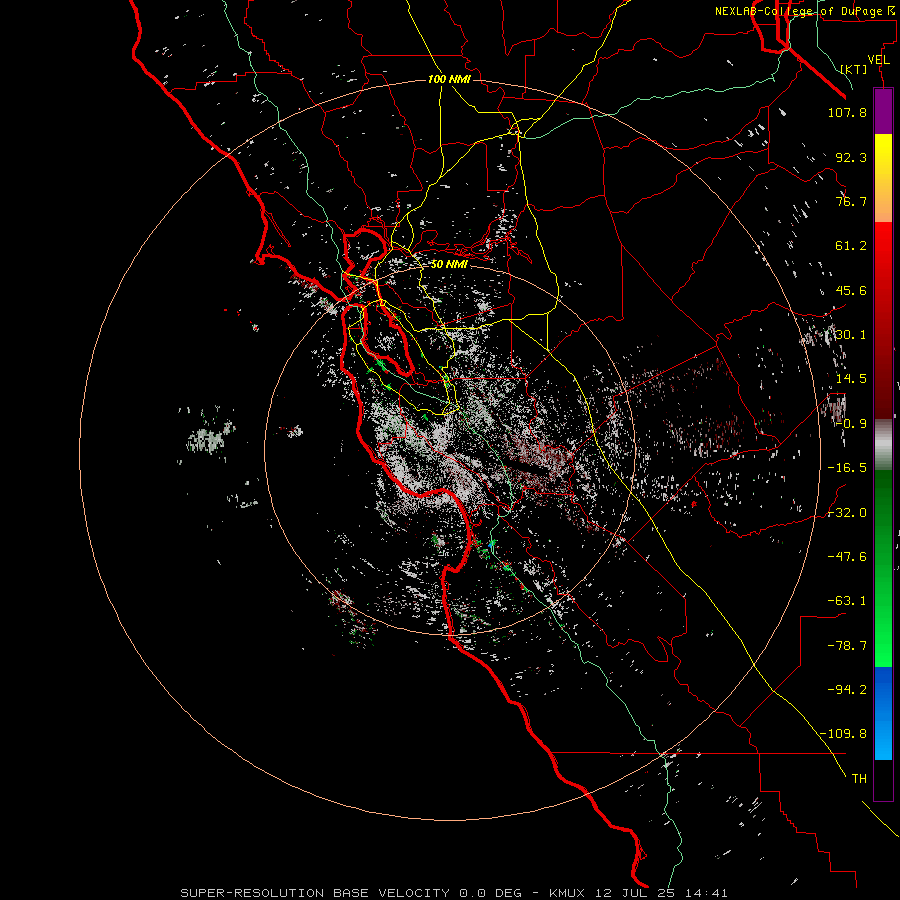Click the 30.1 velocity scale value
The width and height of the screenshot is (900, 900).
point(851,335)
